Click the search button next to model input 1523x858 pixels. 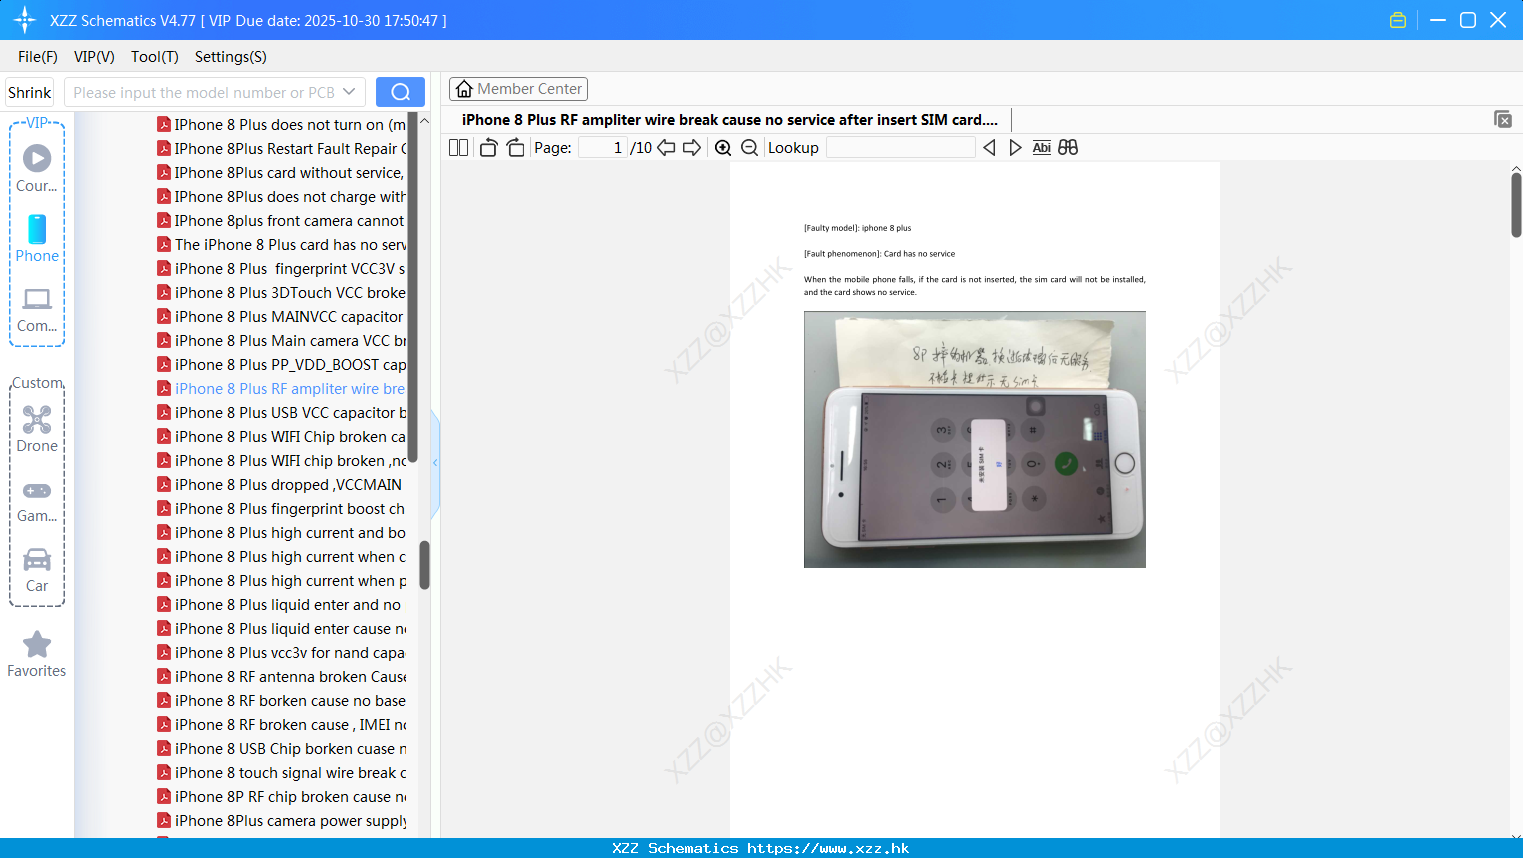click(x=400, y=92)
